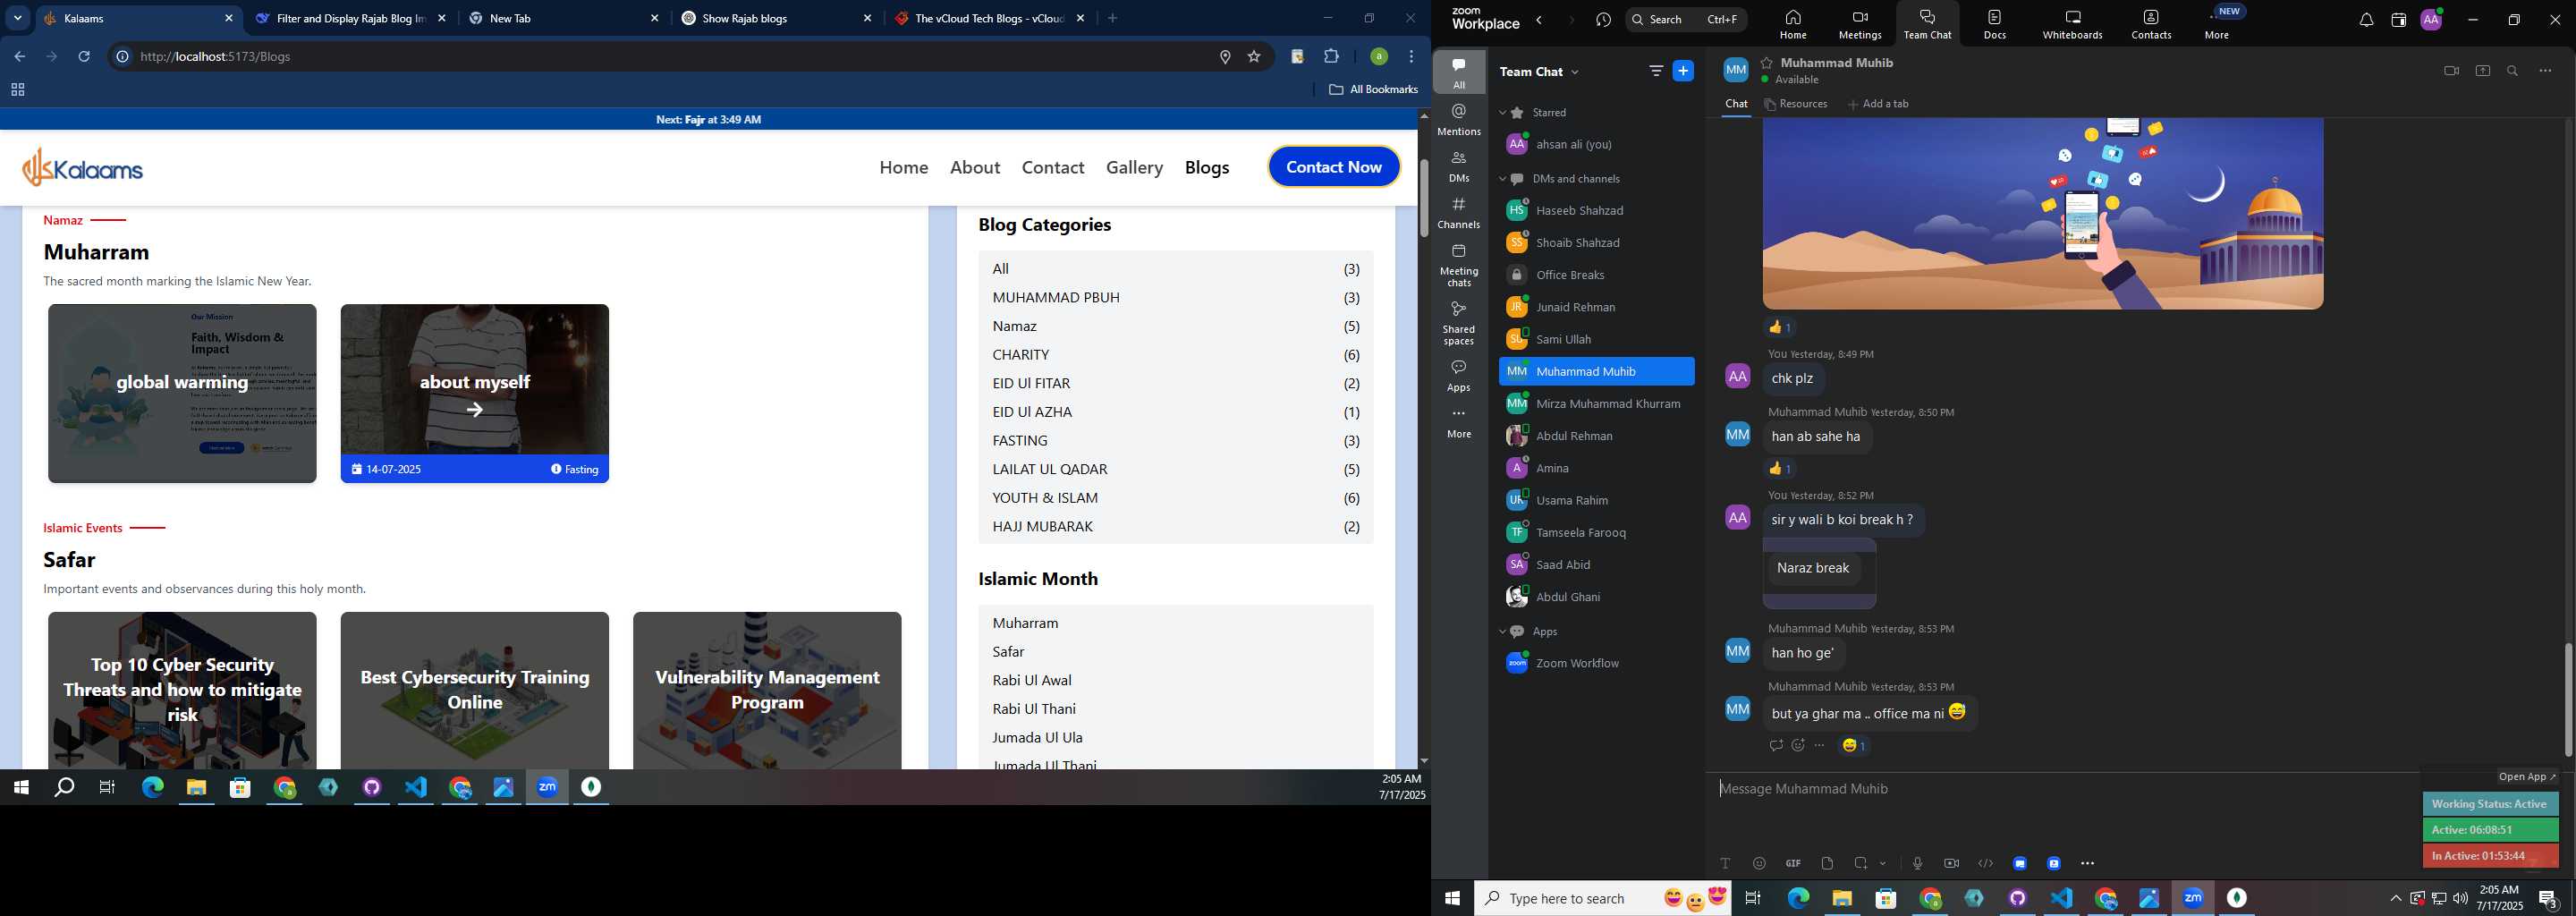Toggle the laughing emoji reaction on last message

pos(1855,745)
